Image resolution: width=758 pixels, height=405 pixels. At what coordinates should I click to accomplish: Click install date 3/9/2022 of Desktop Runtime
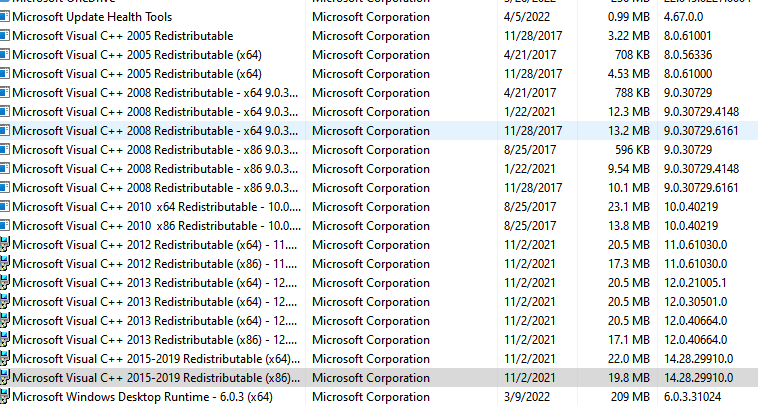pos(527,397)
